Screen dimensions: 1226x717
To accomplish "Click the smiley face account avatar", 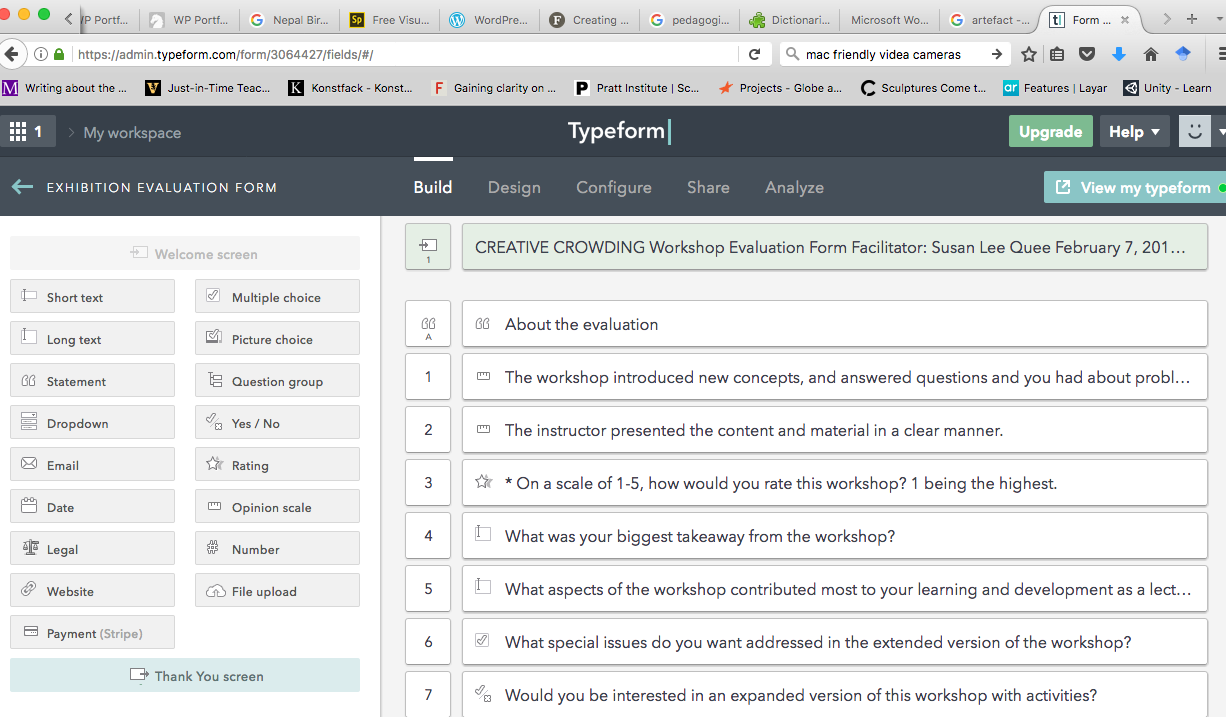I will (1194, 132).
